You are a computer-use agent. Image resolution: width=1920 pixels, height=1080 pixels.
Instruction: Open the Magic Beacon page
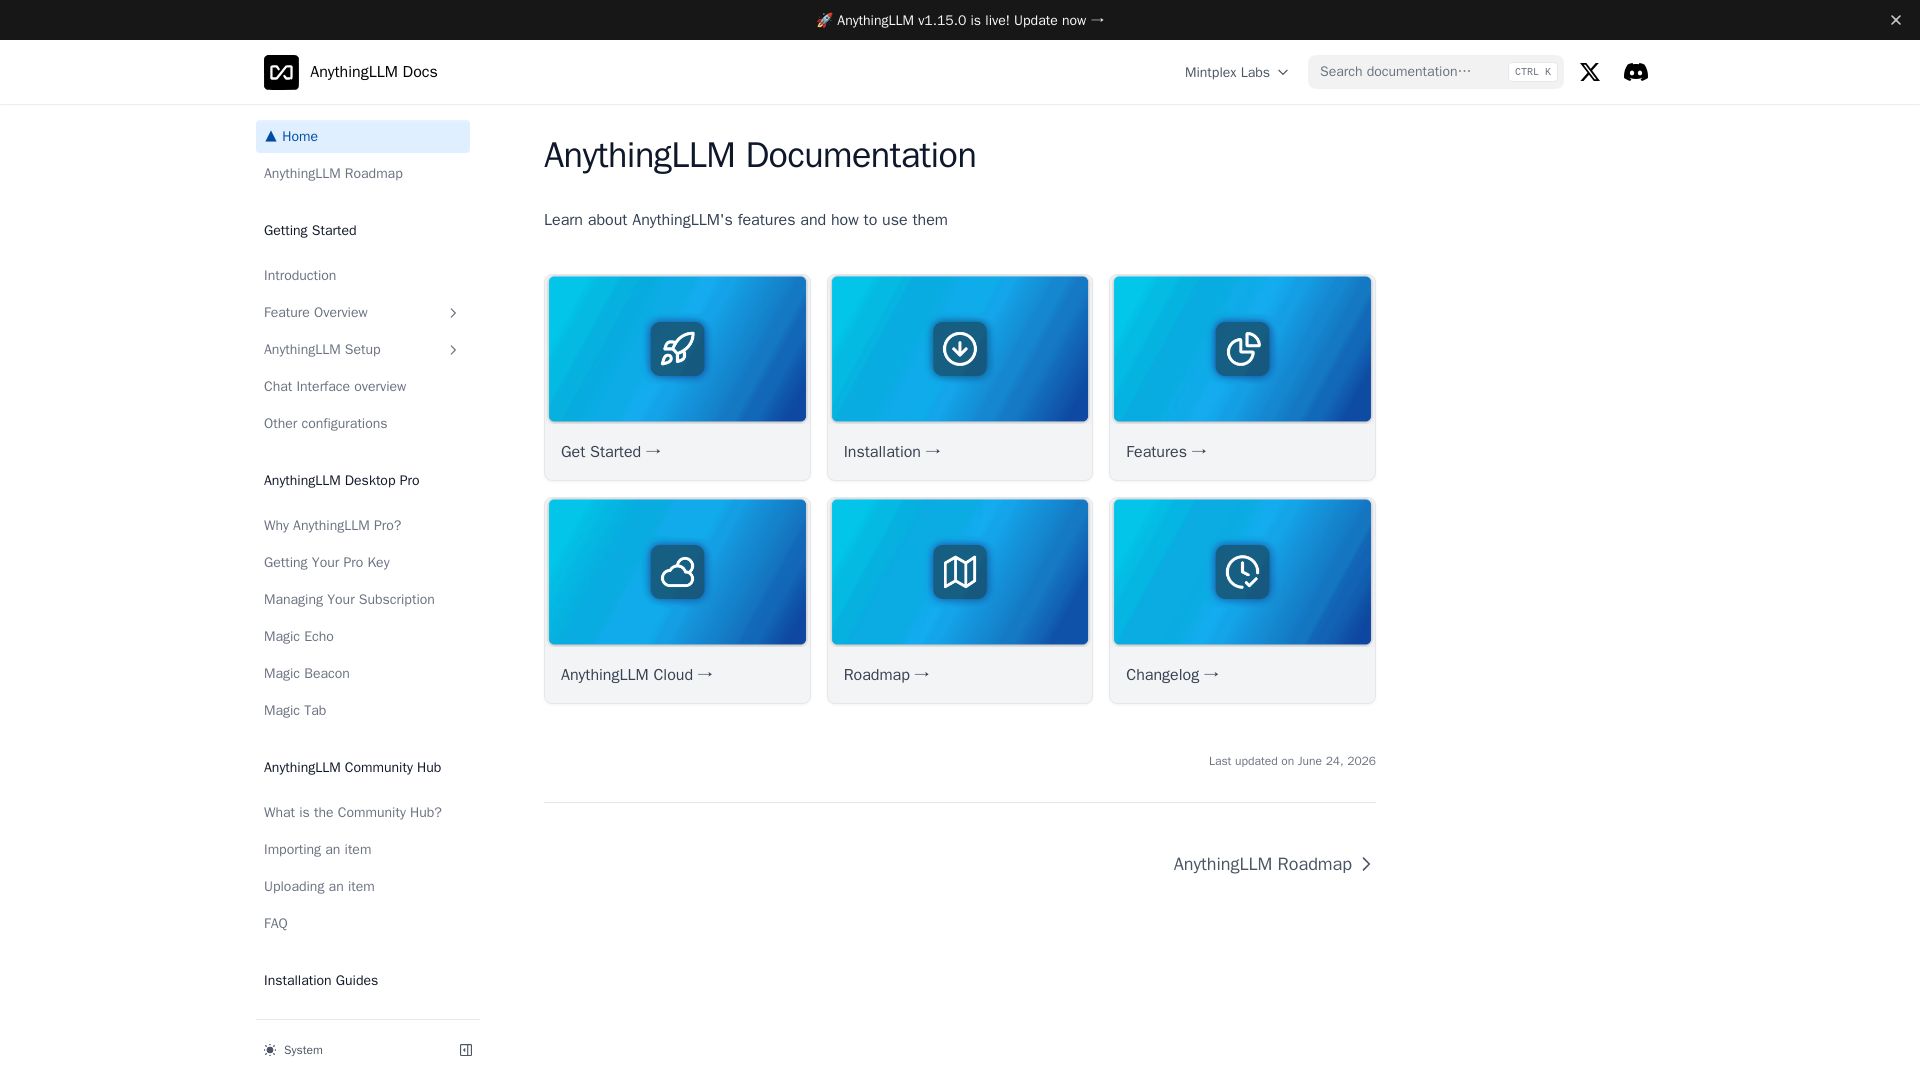pos(363,674)
